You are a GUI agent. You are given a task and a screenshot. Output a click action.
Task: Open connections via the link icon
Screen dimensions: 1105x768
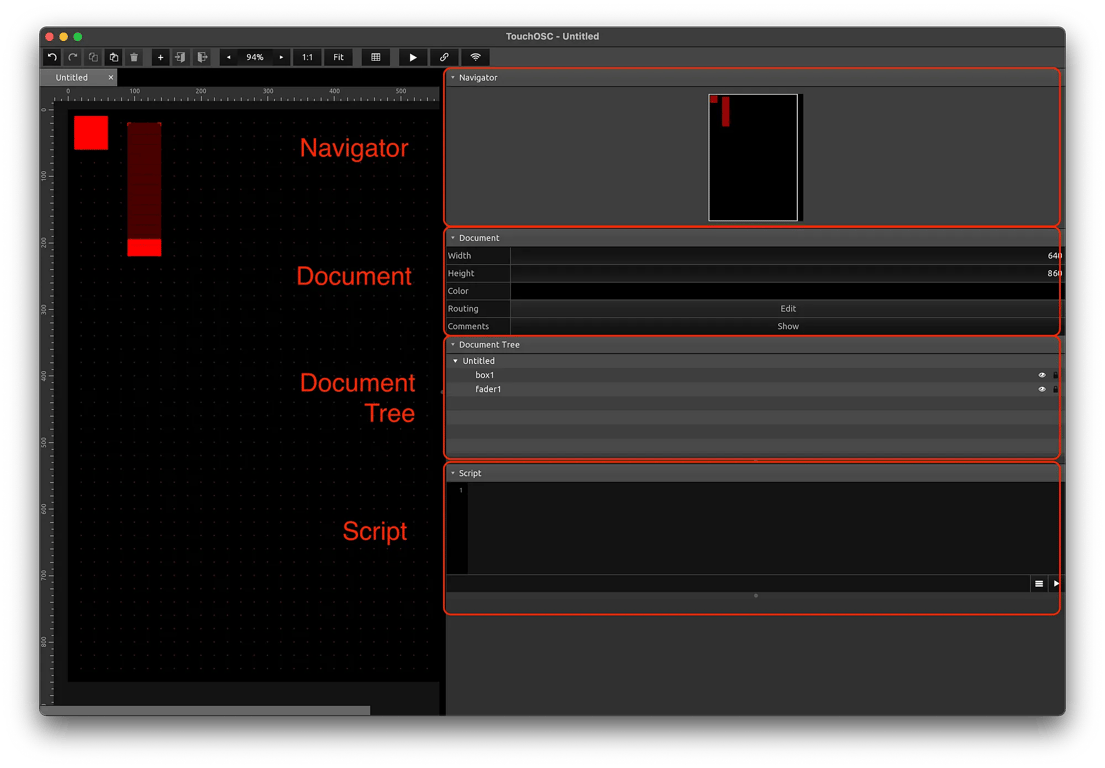[444, 57]
